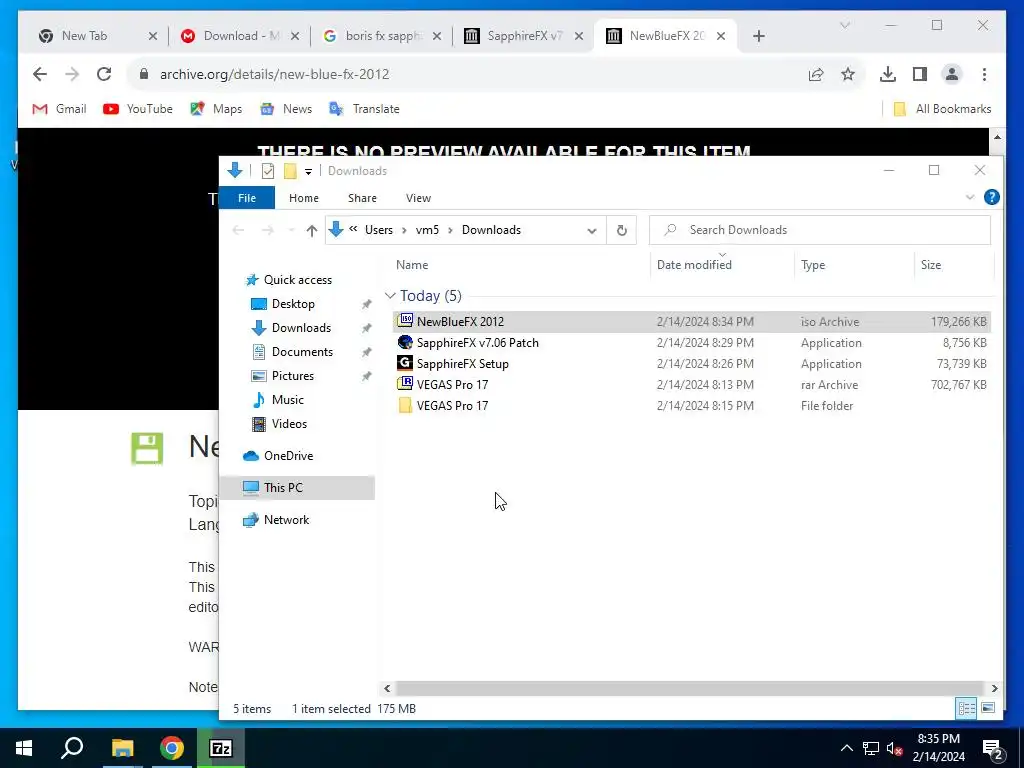Screen dimensions: 1024x768
Task: Select Network in navigation pane
Action: 286,520
